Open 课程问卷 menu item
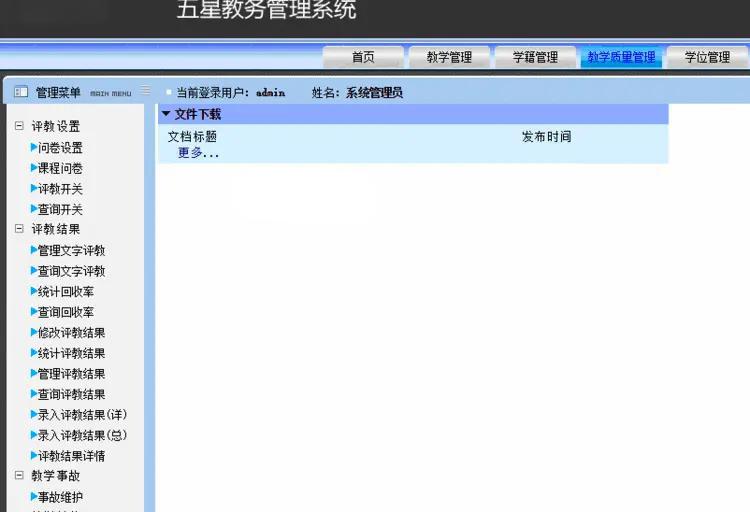 pos(60,168)
